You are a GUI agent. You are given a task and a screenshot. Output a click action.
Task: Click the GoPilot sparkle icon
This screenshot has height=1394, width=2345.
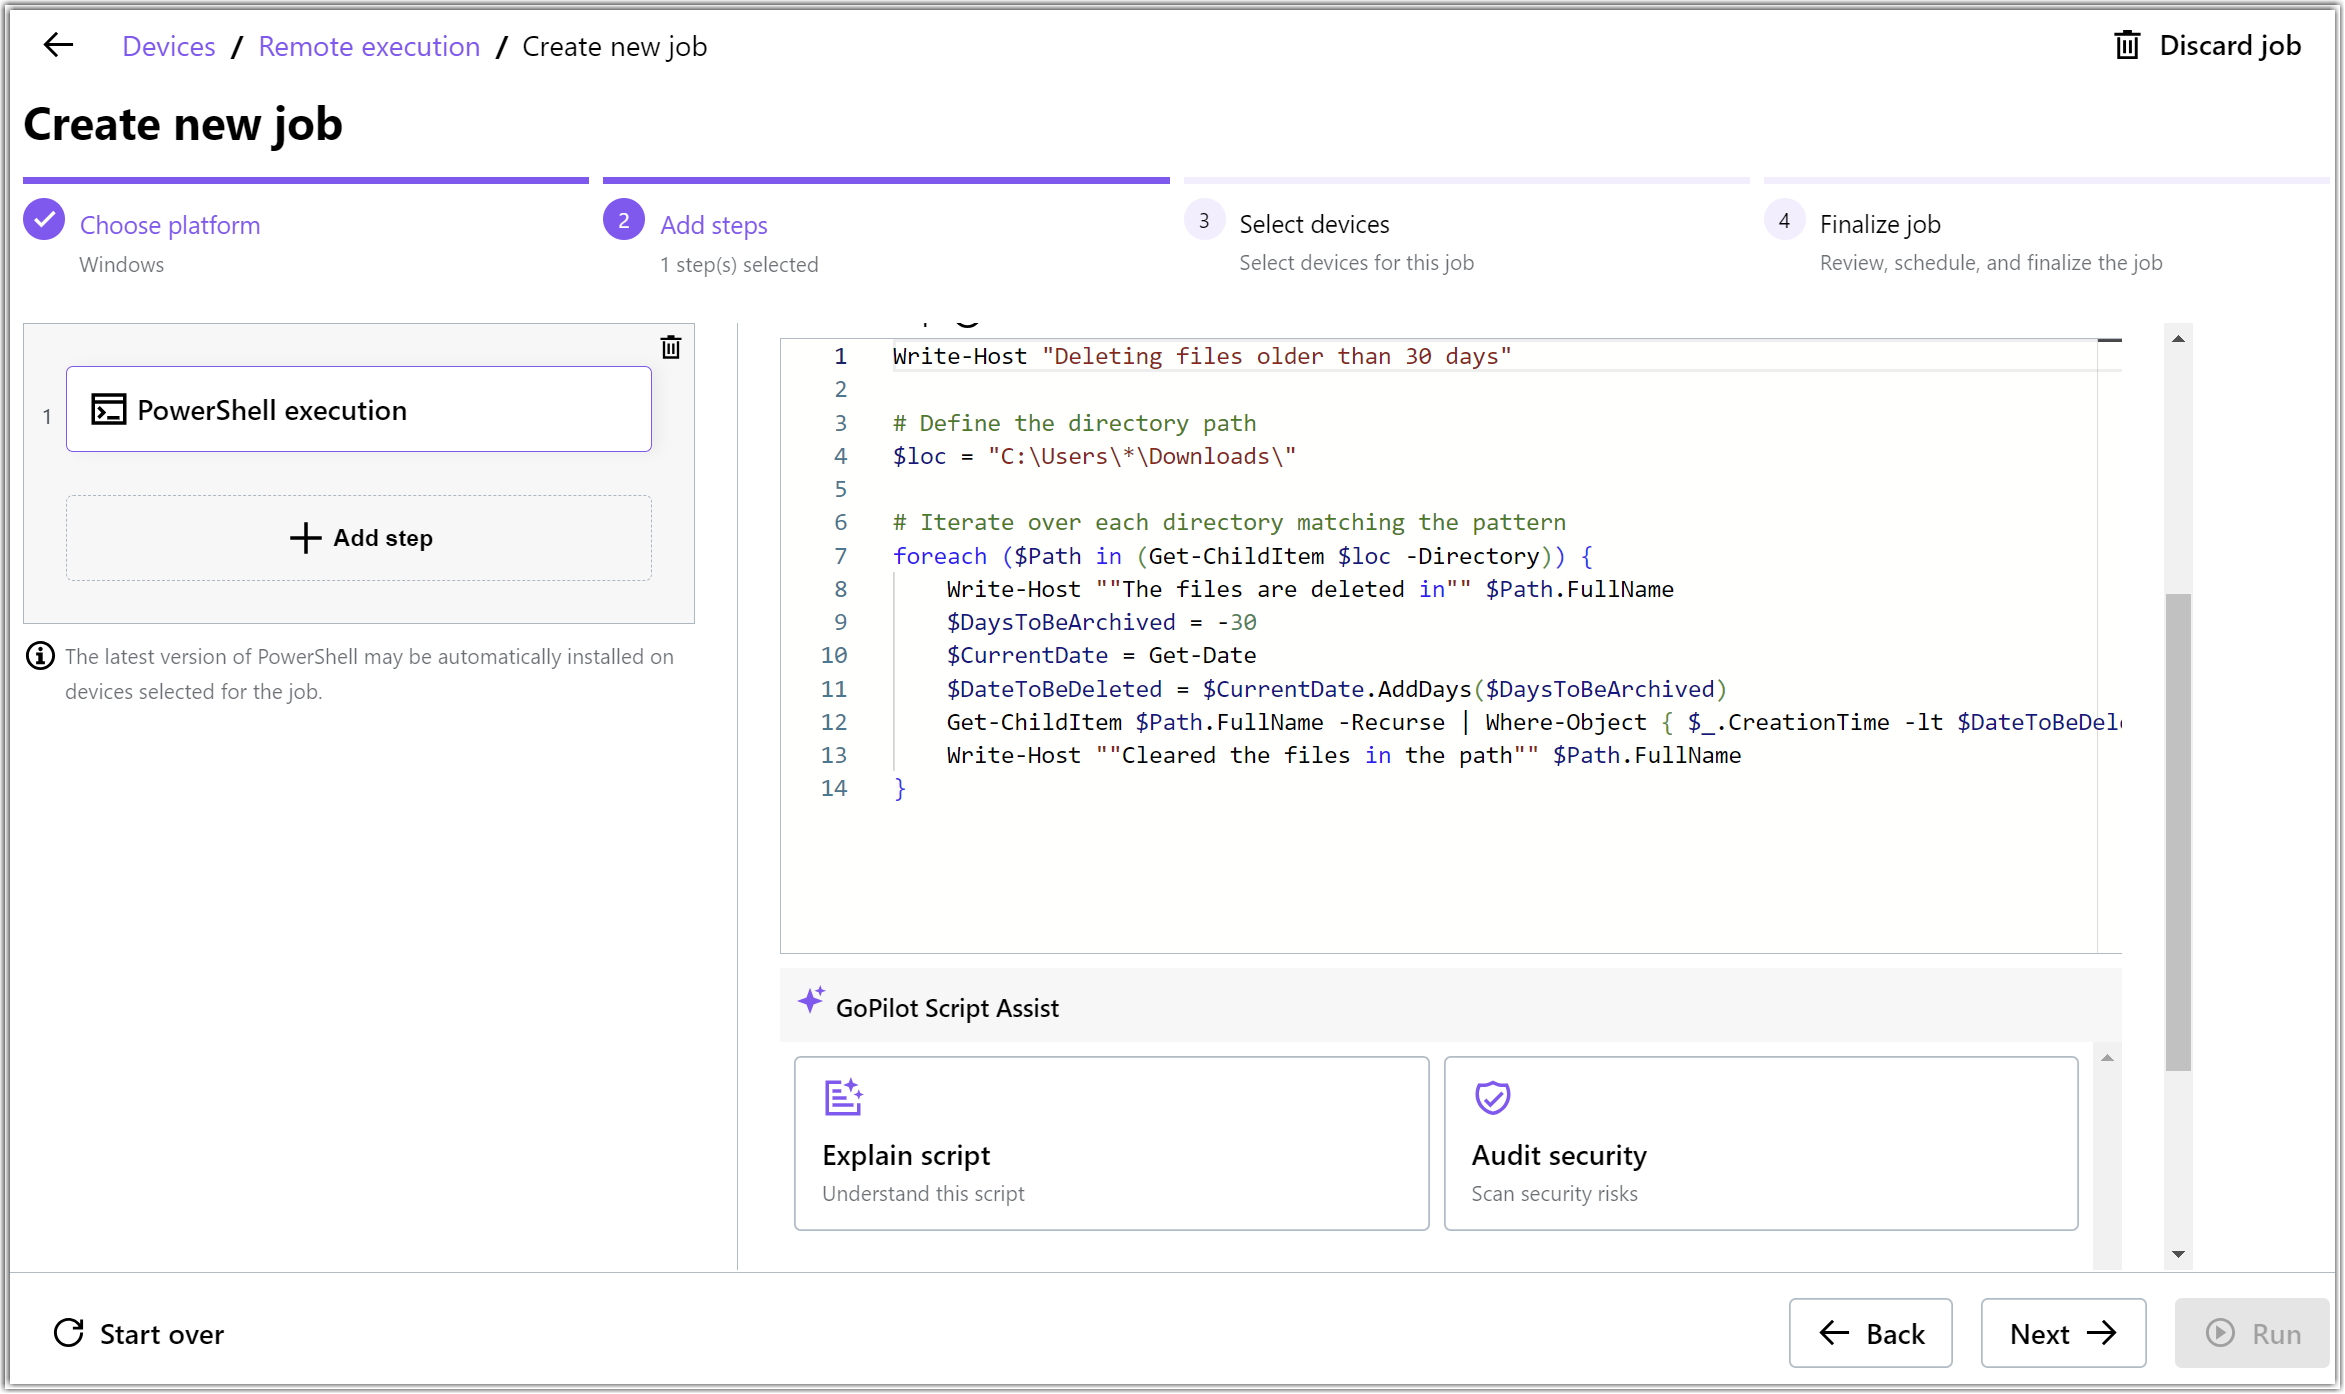pos(811,1001)
